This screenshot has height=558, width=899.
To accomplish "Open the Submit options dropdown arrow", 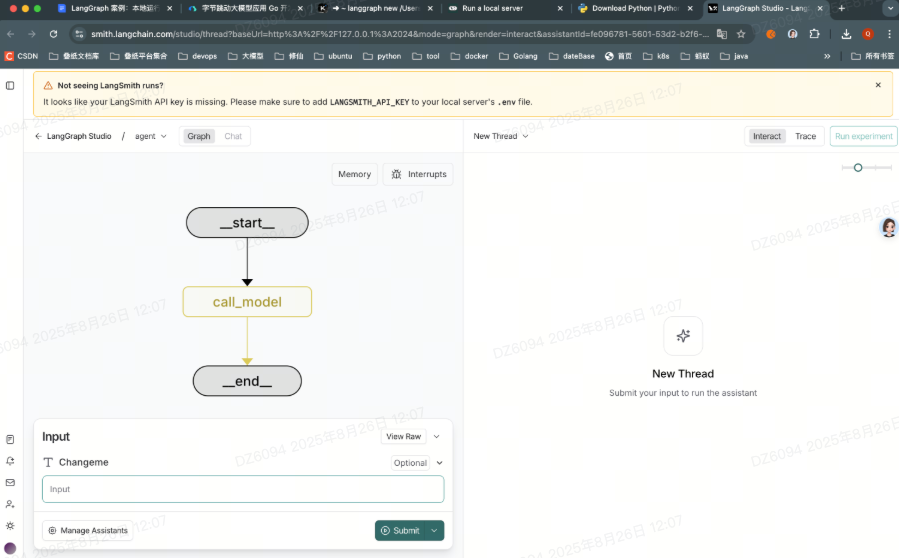I will coord(435,530).
